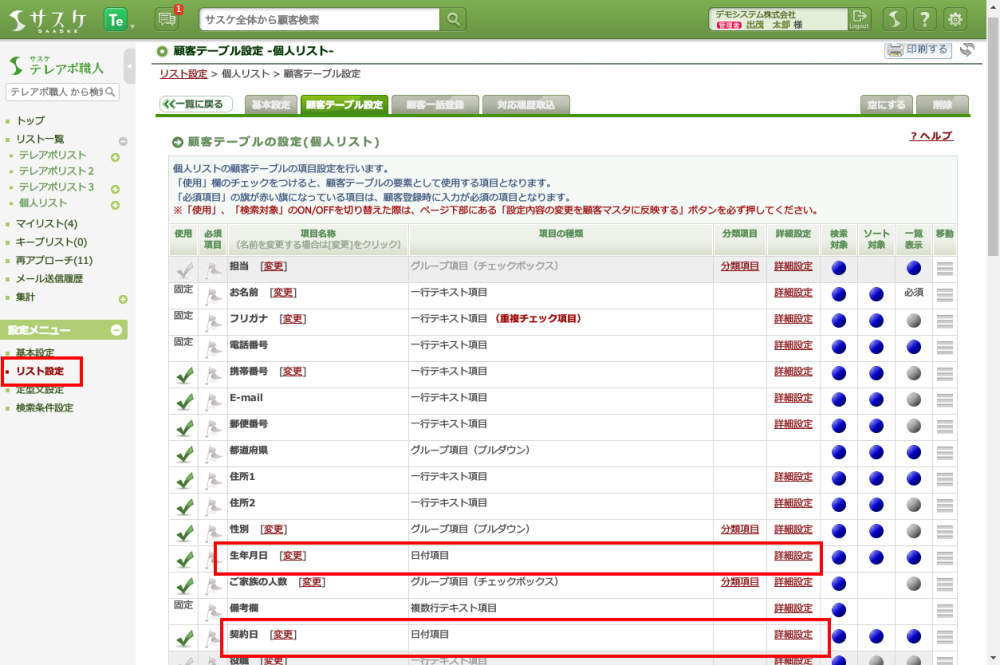
Task: Collapse the 設定メニュー section
Action: tap(116, 330)
